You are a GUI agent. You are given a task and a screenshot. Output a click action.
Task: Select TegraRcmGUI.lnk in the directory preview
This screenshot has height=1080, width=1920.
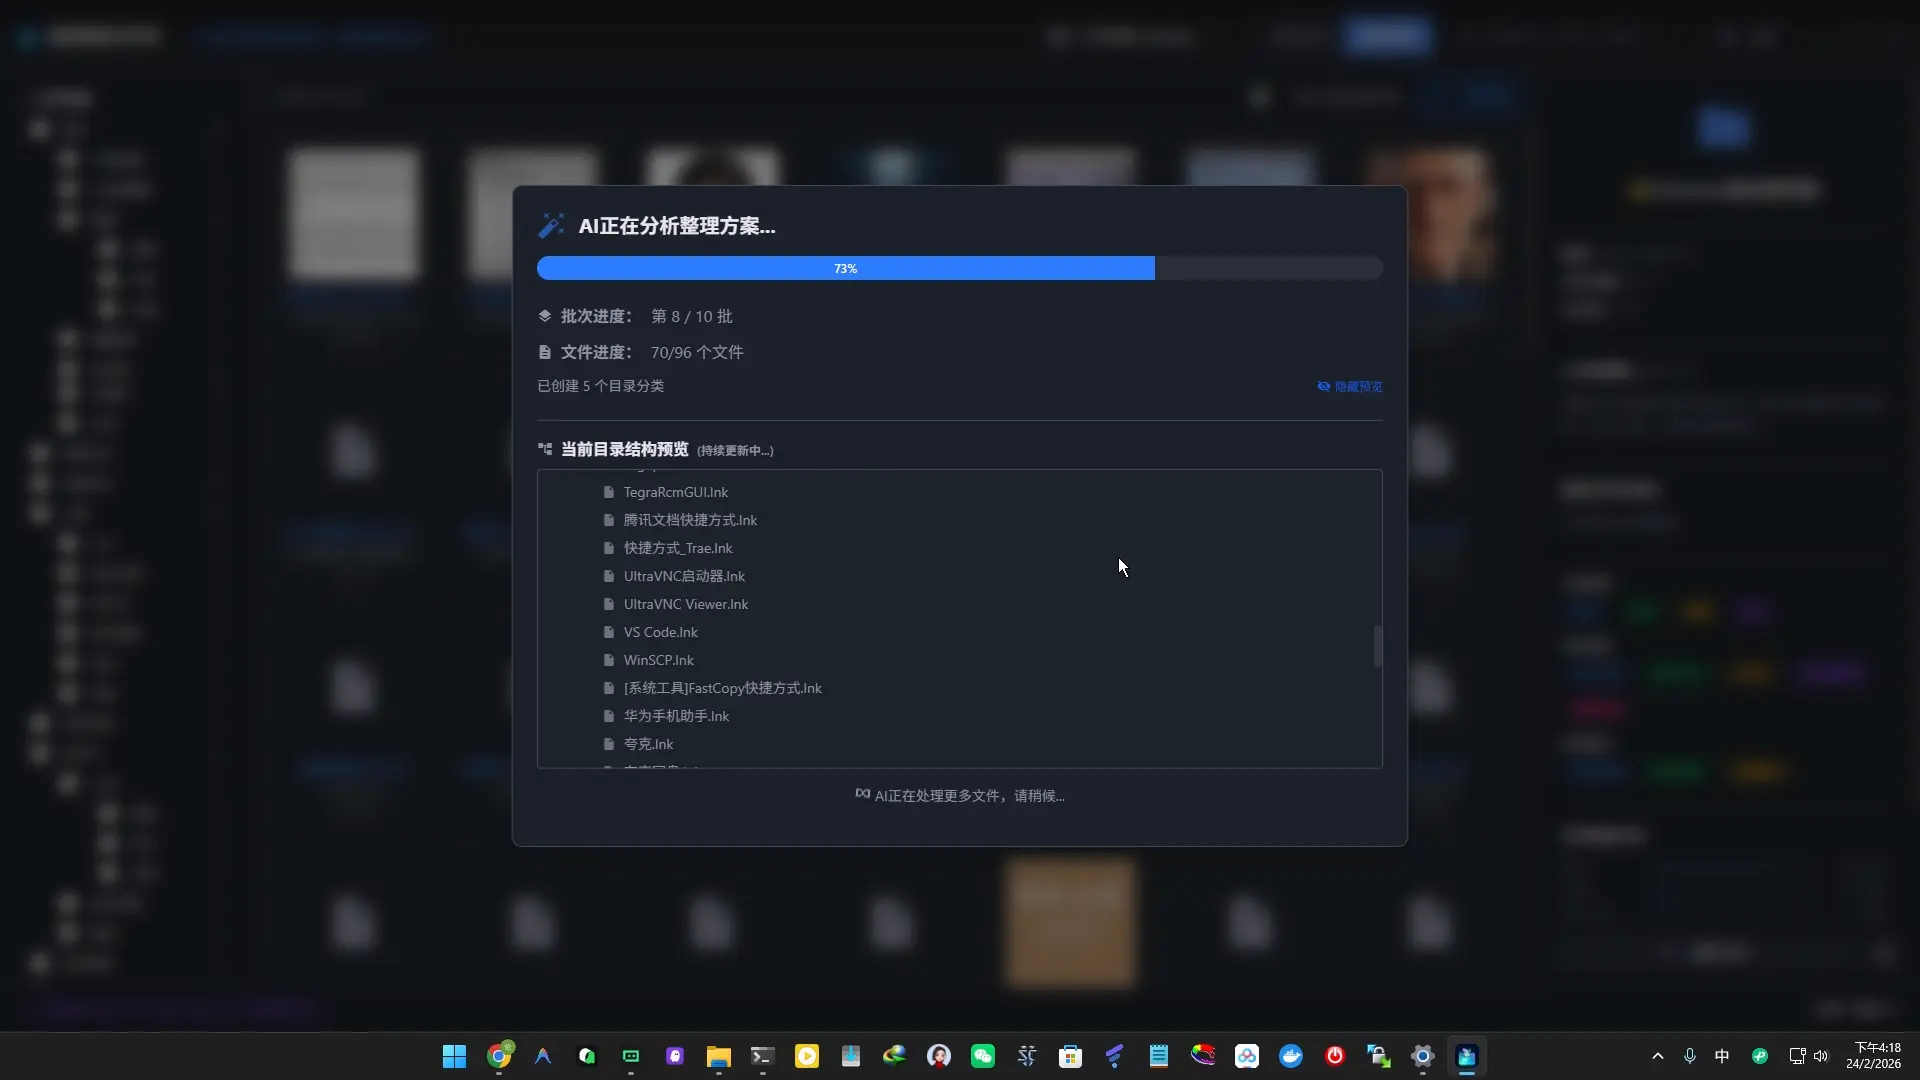(x=676, y=492)
